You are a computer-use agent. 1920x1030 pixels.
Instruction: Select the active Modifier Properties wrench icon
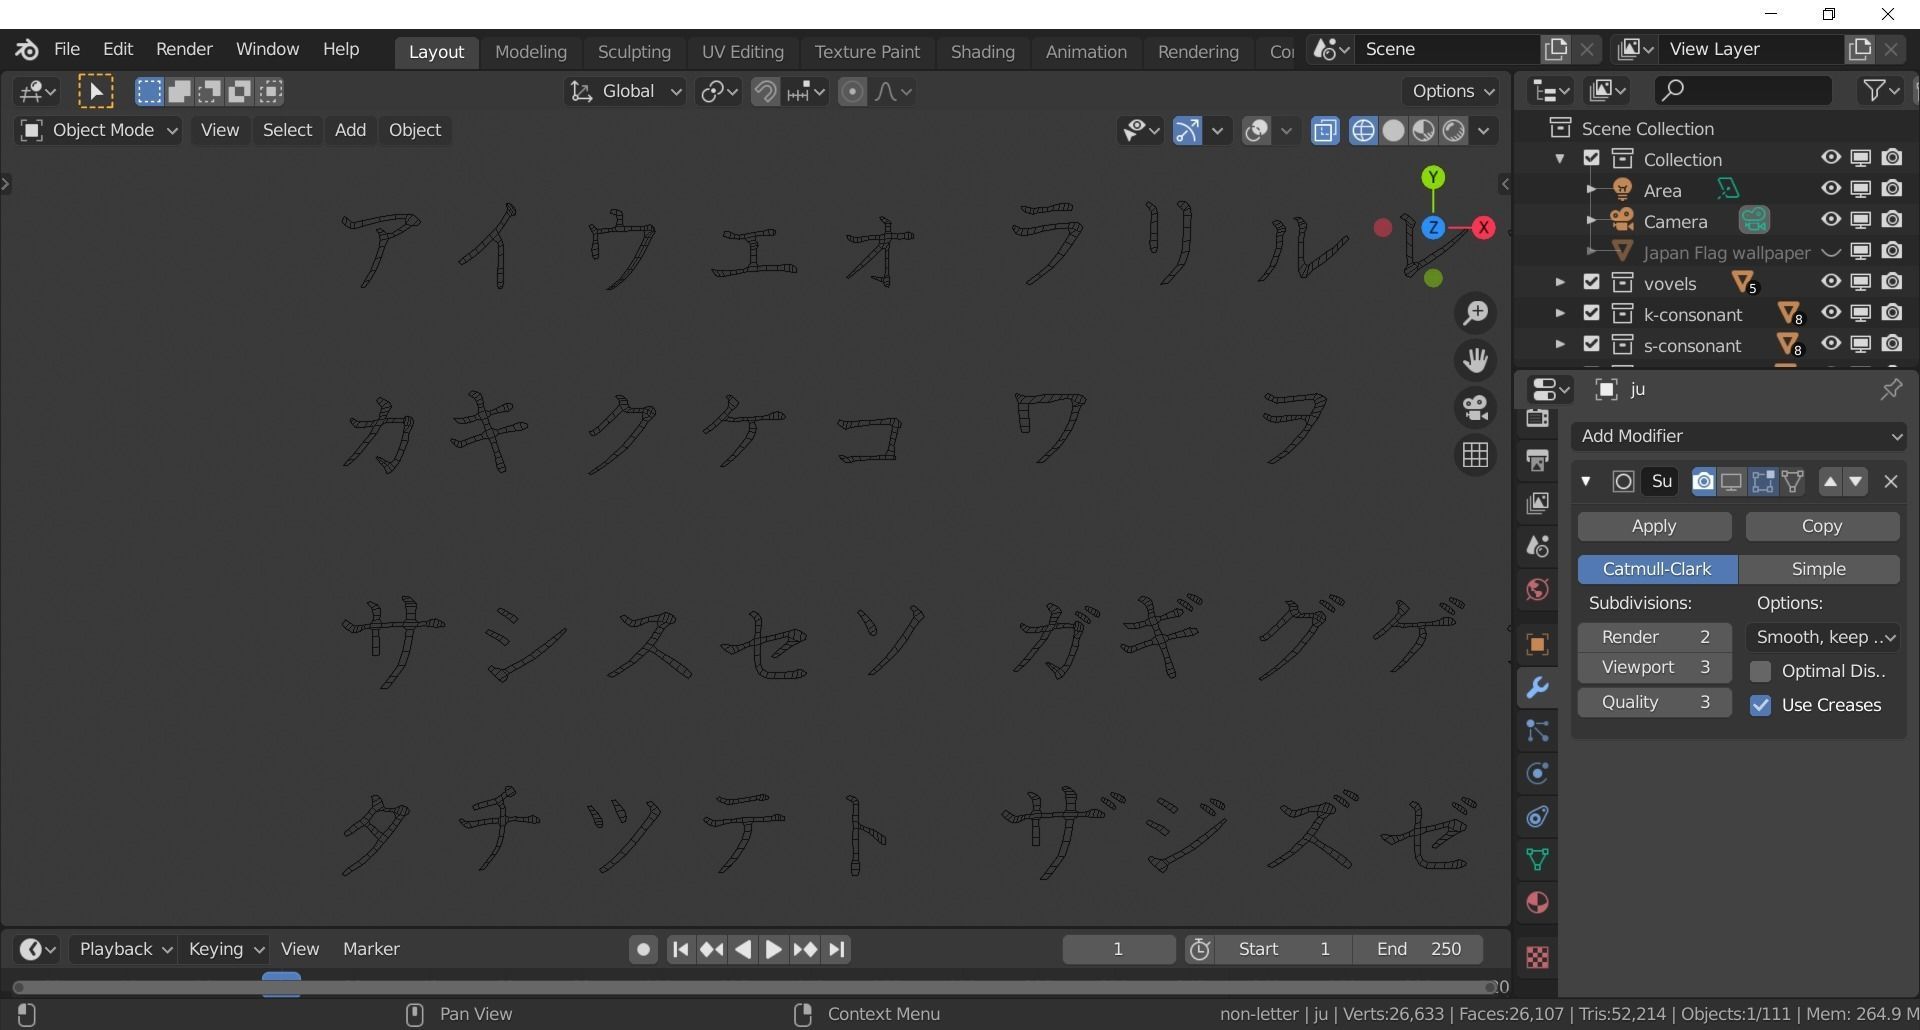click(x=1537, y=688)
